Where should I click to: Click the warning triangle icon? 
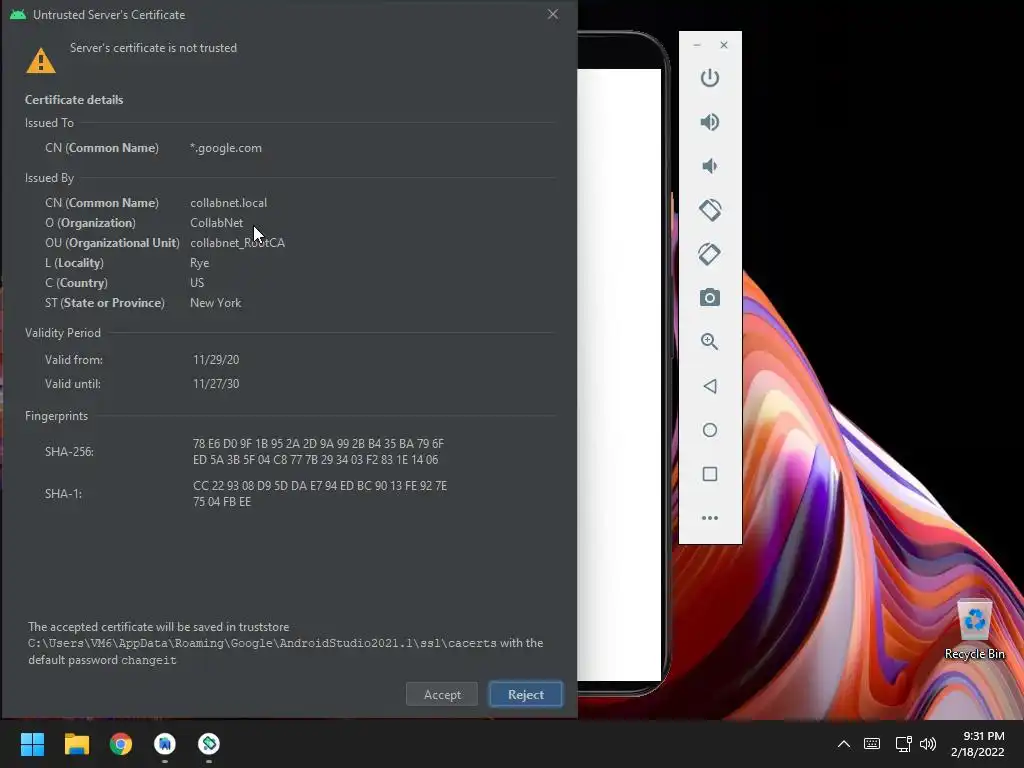click(40, 61)
